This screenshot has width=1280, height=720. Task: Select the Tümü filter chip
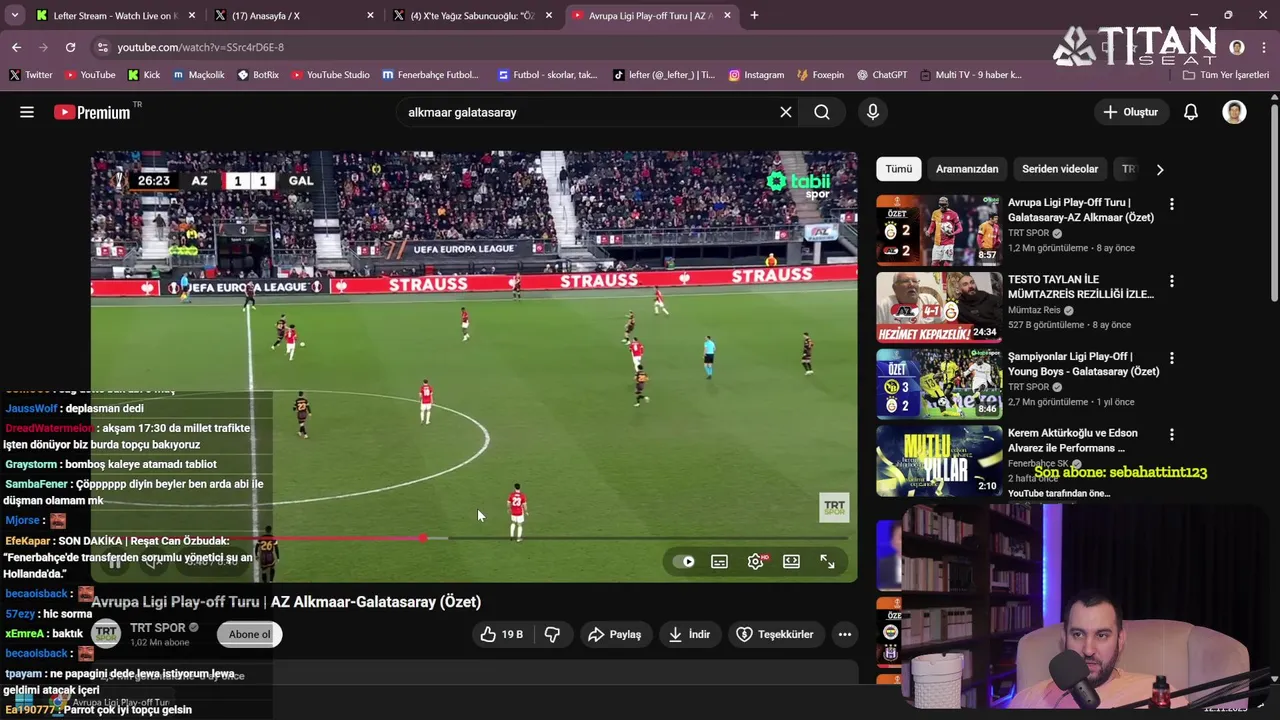pos(898,169)
